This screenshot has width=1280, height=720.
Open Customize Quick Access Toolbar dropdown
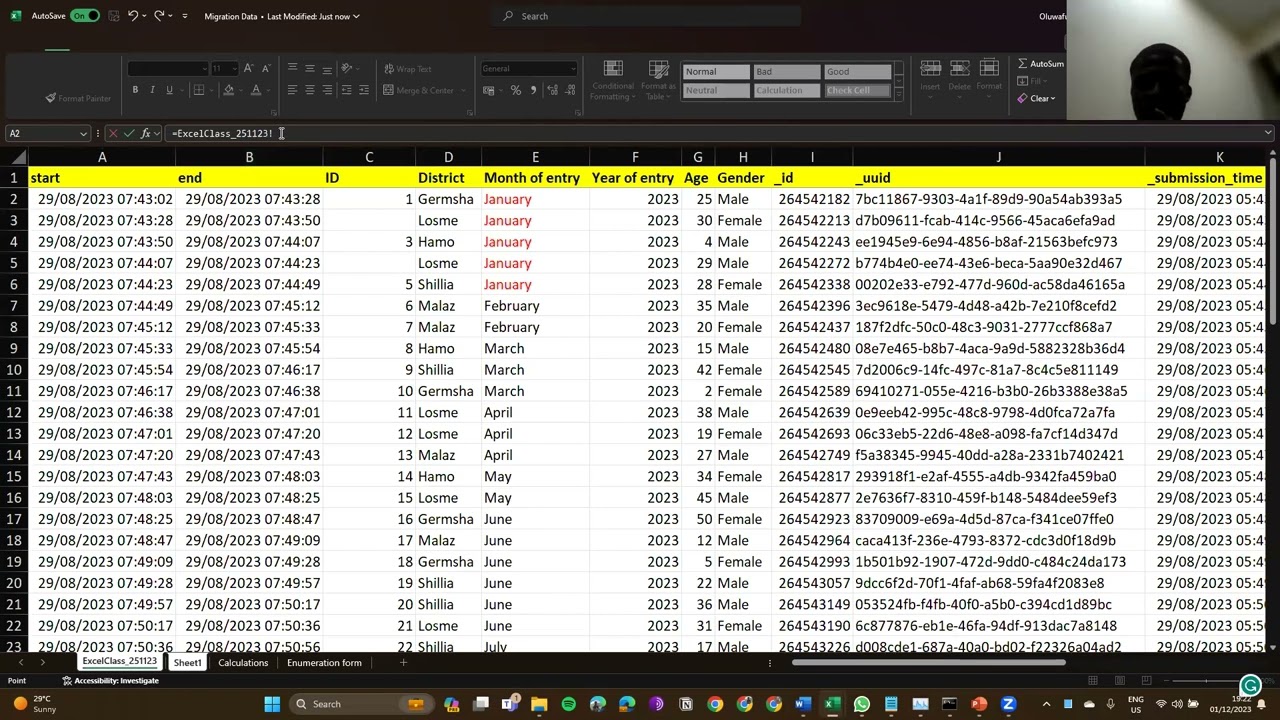[x=184, y=16]
